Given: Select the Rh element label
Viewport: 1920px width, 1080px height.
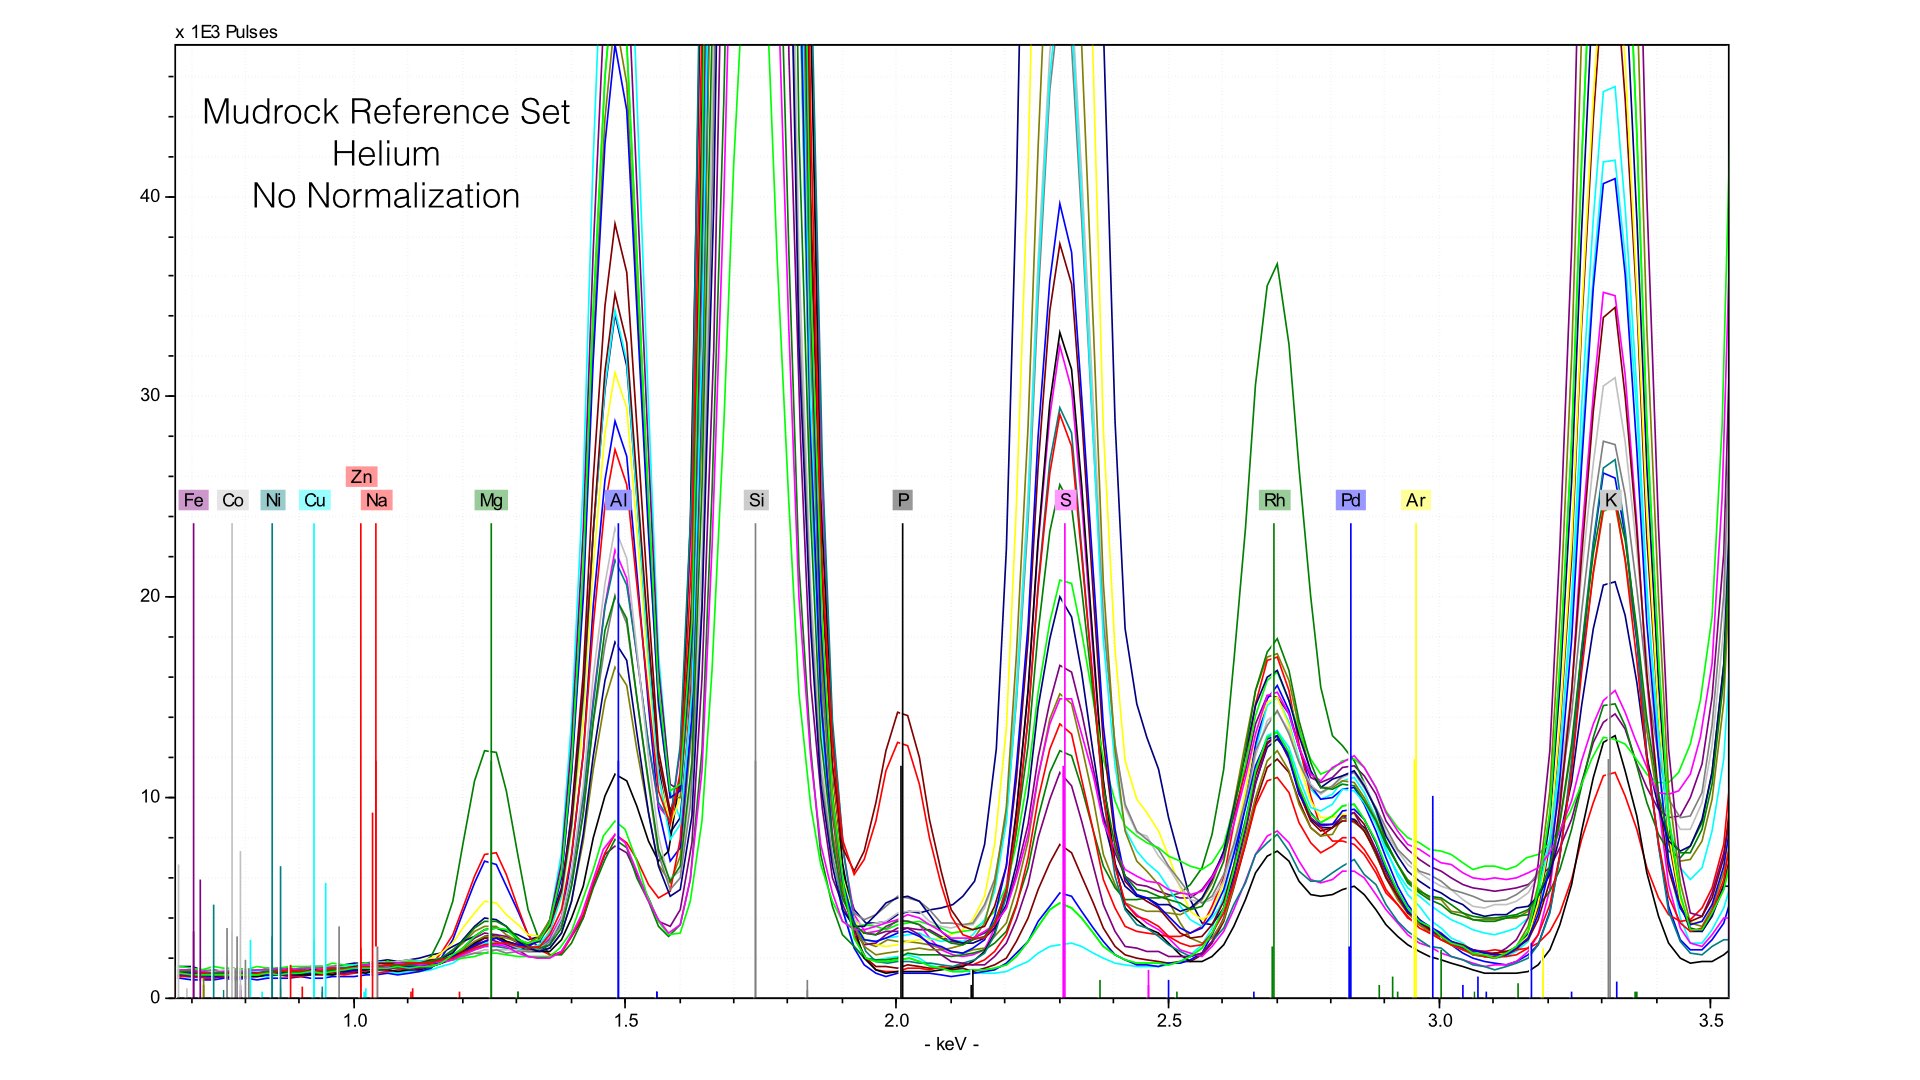Looking at the screenshot, I should point(1274,500).
